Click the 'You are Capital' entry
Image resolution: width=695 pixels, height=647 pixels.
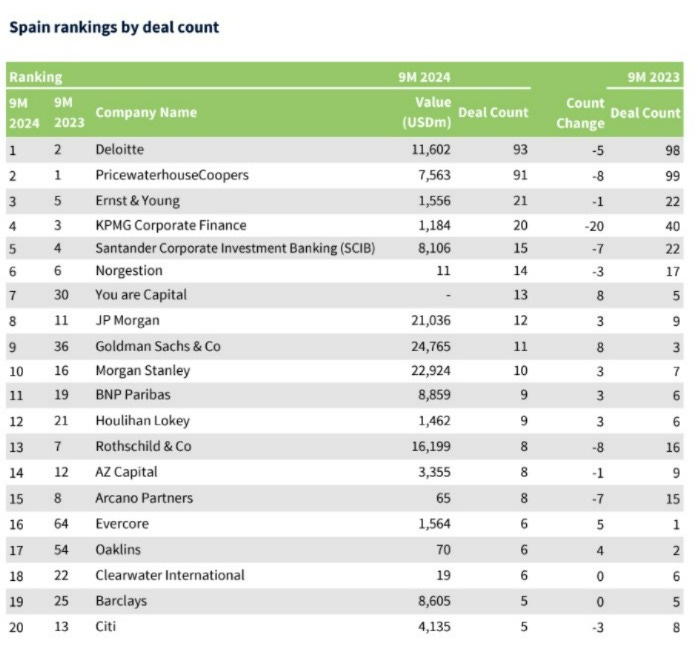[x=141, y=295]
